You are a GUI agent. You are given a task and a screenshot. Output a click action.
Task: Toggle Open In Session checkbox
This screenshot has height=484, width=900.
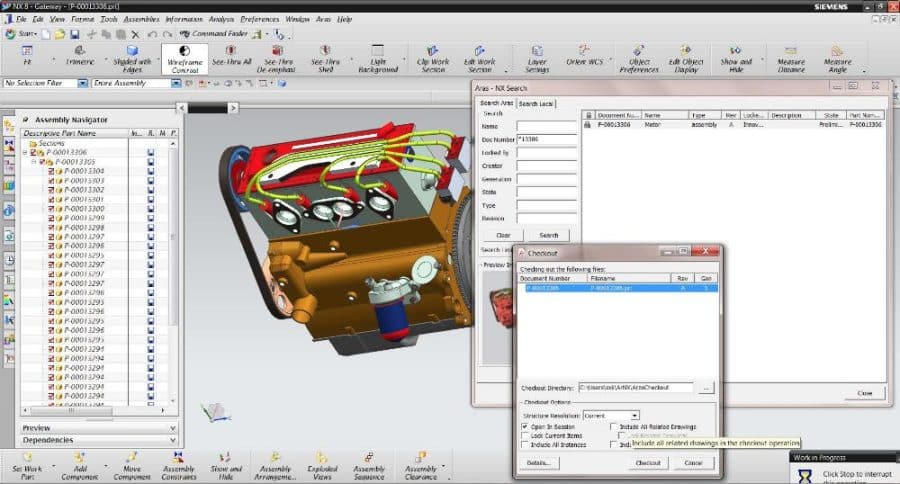click(525, 427)
